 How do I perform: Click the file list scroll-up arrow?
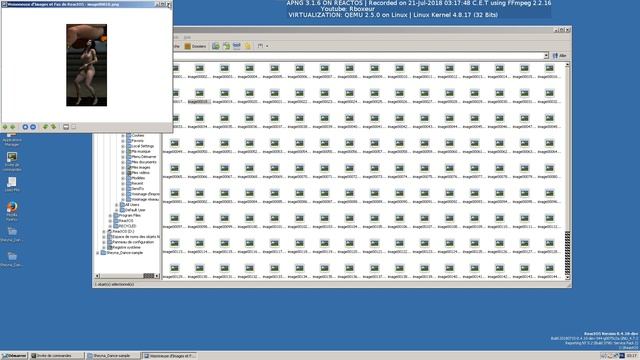[567, 65]
